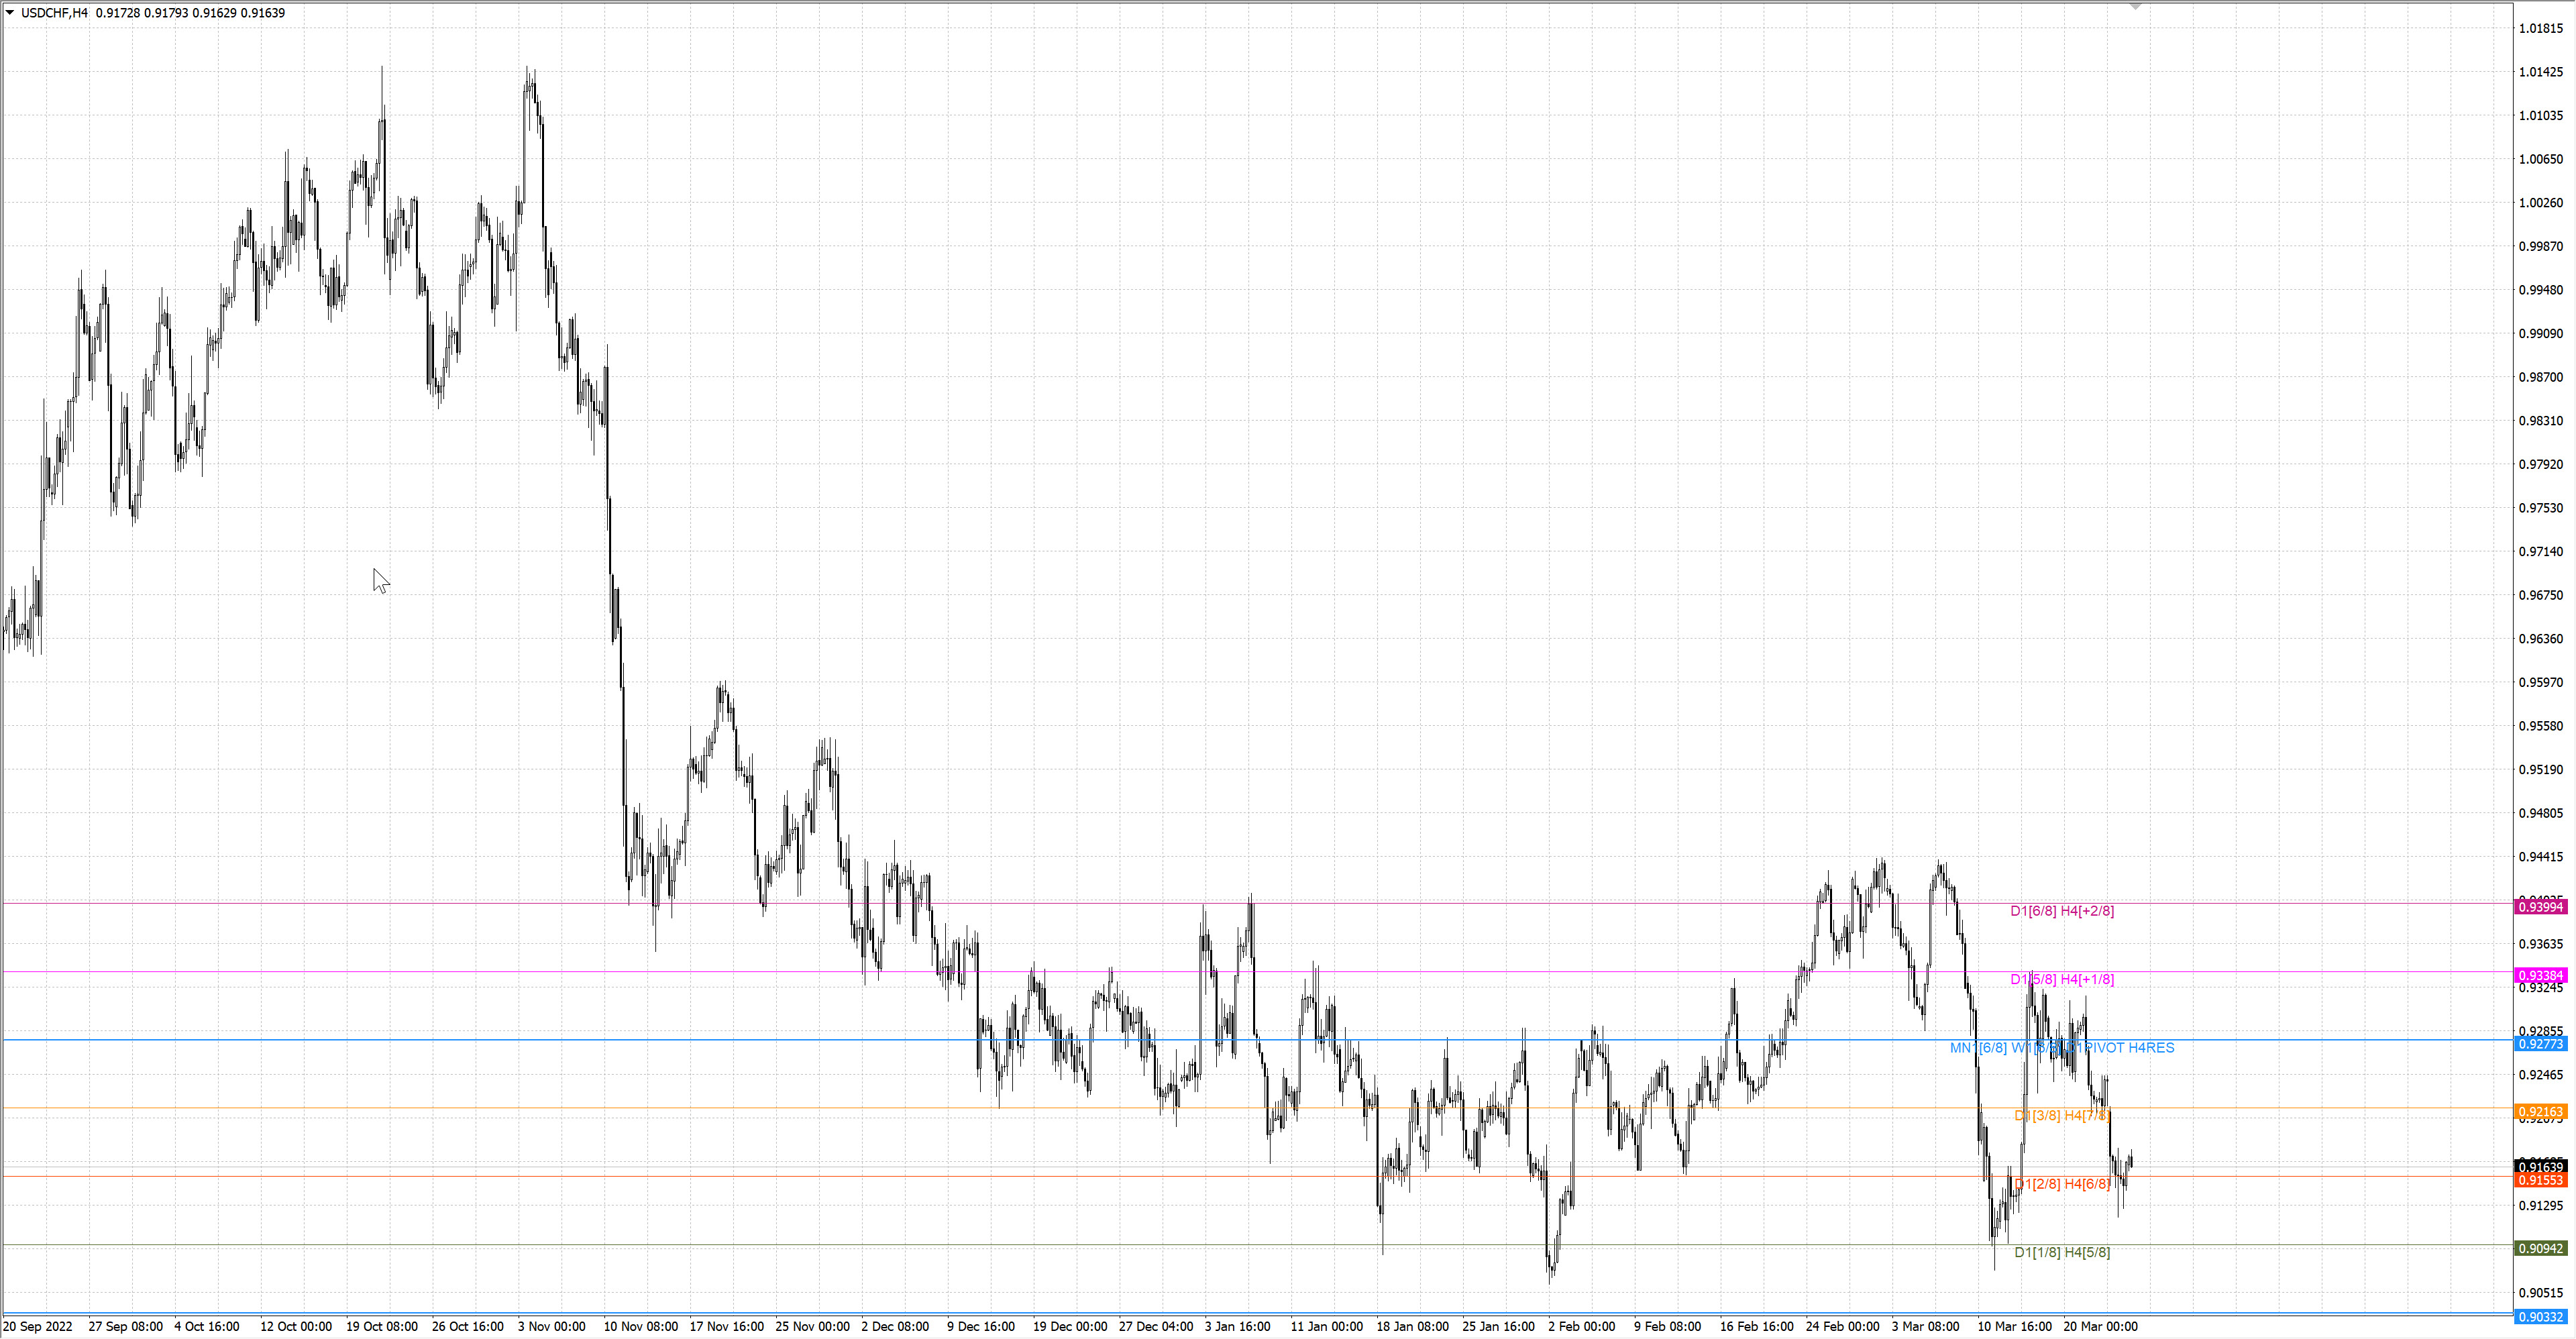Viewport: 2576px width, 1339px height.
Task: Select the D1[6/8] H4[+2/8] line label
Action: coord(2062,911)
